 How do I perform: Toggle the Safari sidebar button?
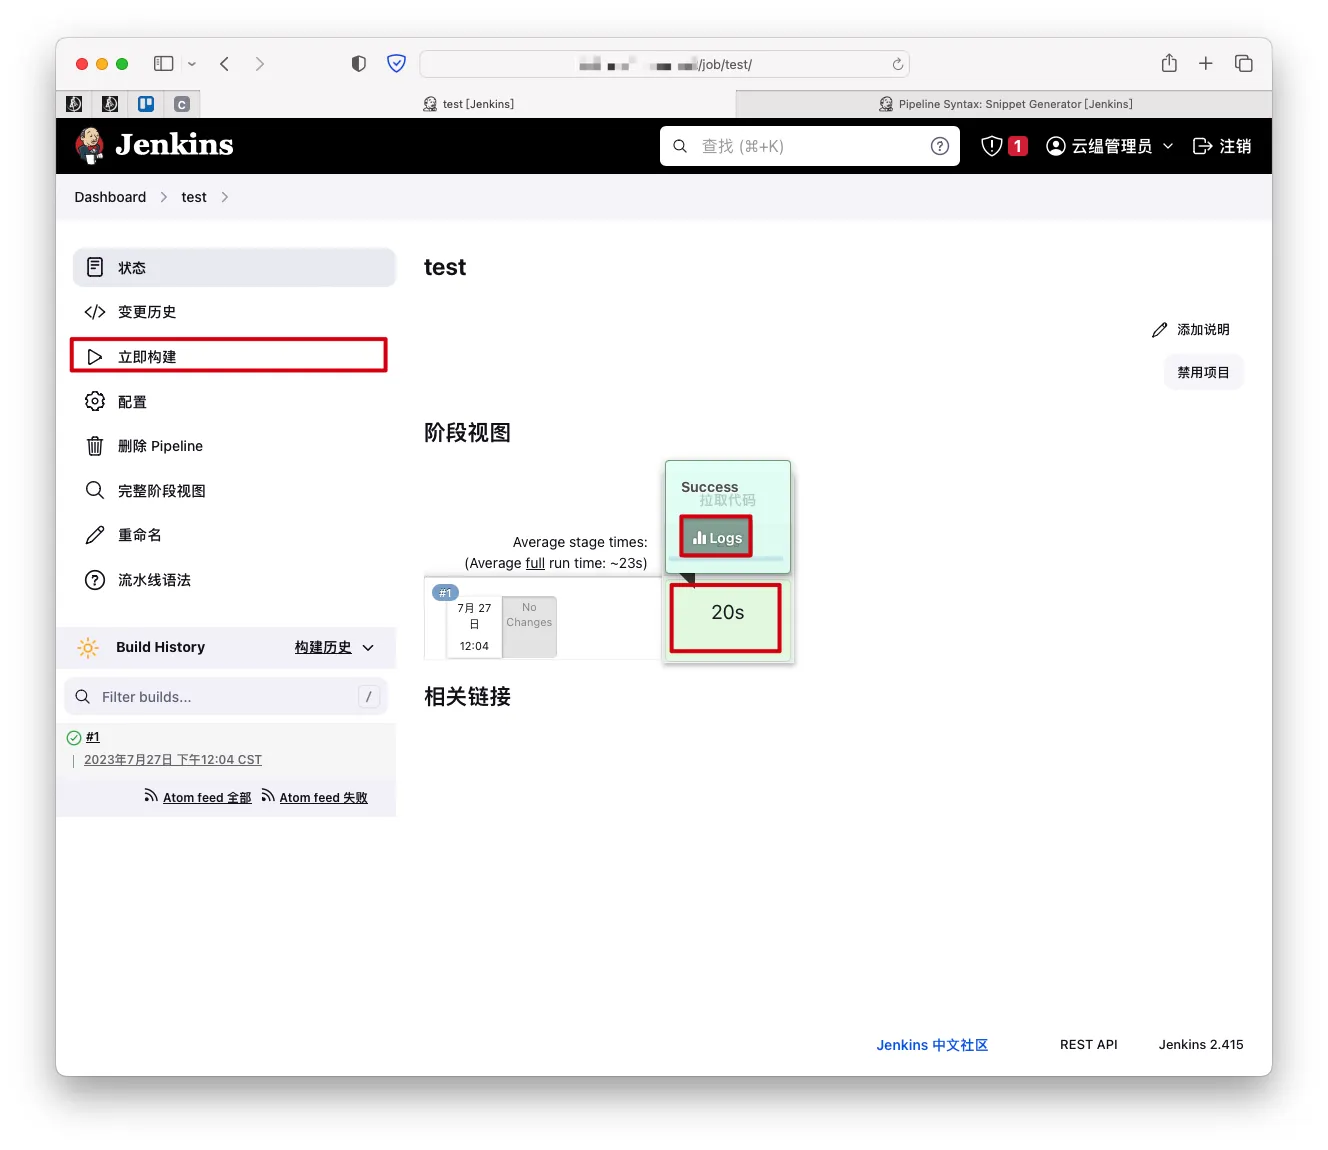coord(164,64)
